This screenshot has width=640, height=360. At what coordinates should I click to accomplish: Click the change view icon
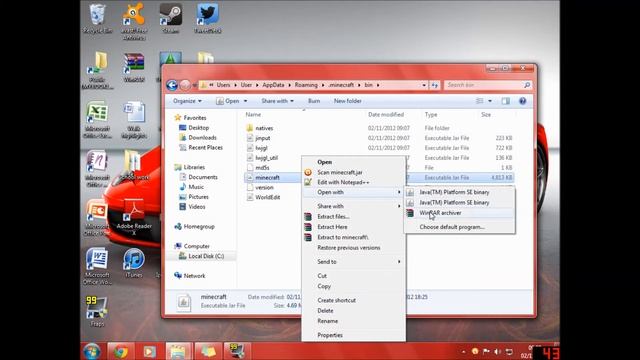point(480,101)
